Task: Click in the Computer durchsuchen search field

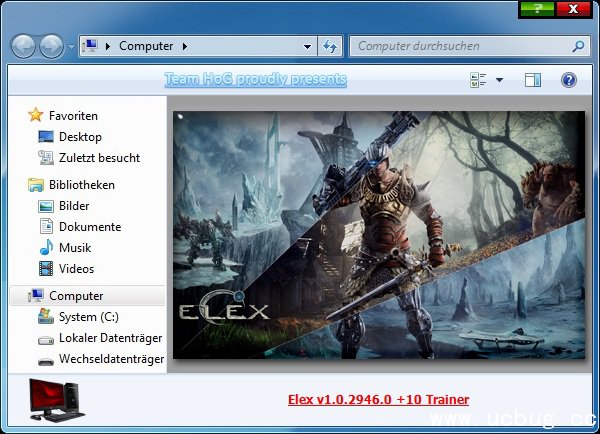Action: [x=460, y=46]
